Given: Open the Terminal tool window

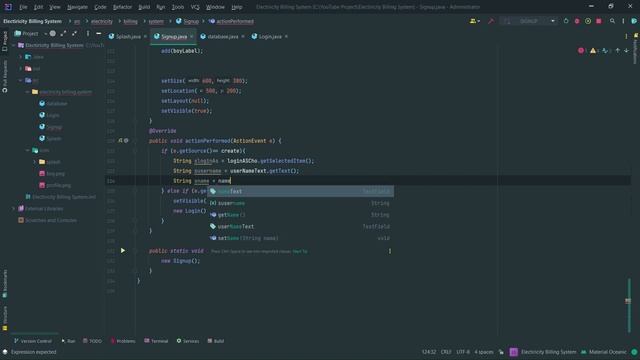Looking at the screenshot, I should [x=156, y=341].
